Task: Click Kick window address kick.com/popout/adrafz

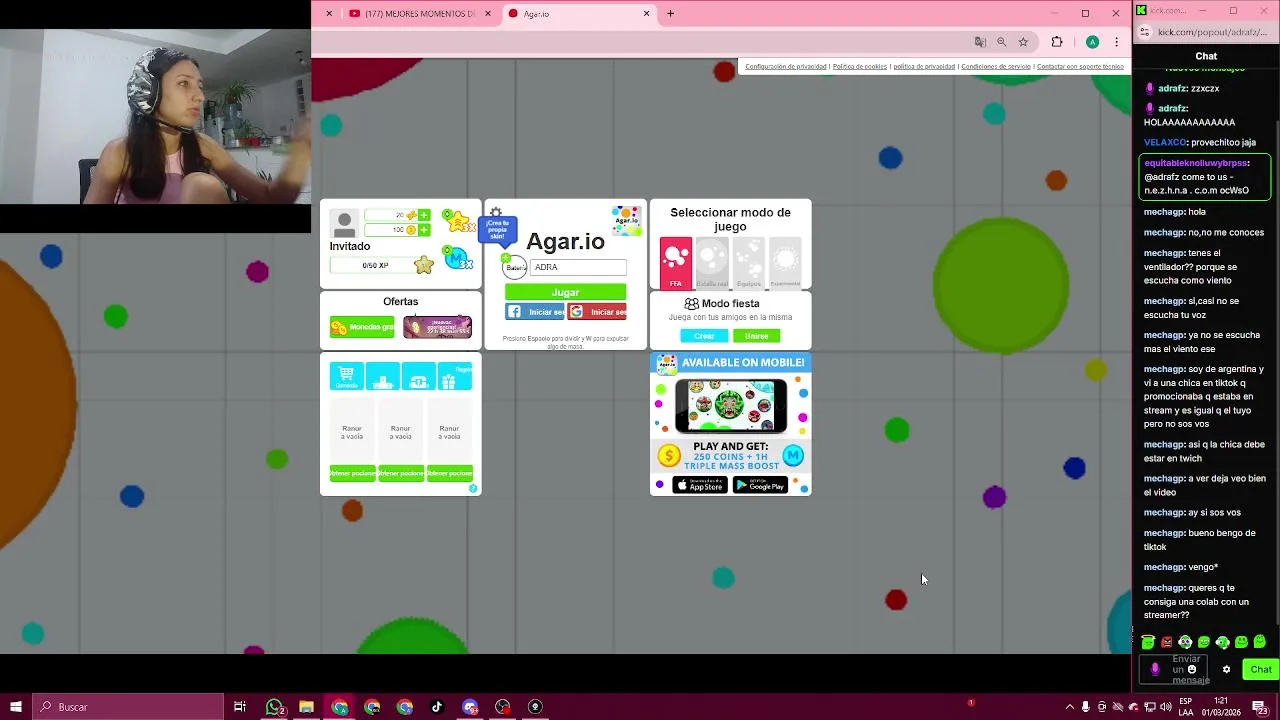Action: 1212,32
